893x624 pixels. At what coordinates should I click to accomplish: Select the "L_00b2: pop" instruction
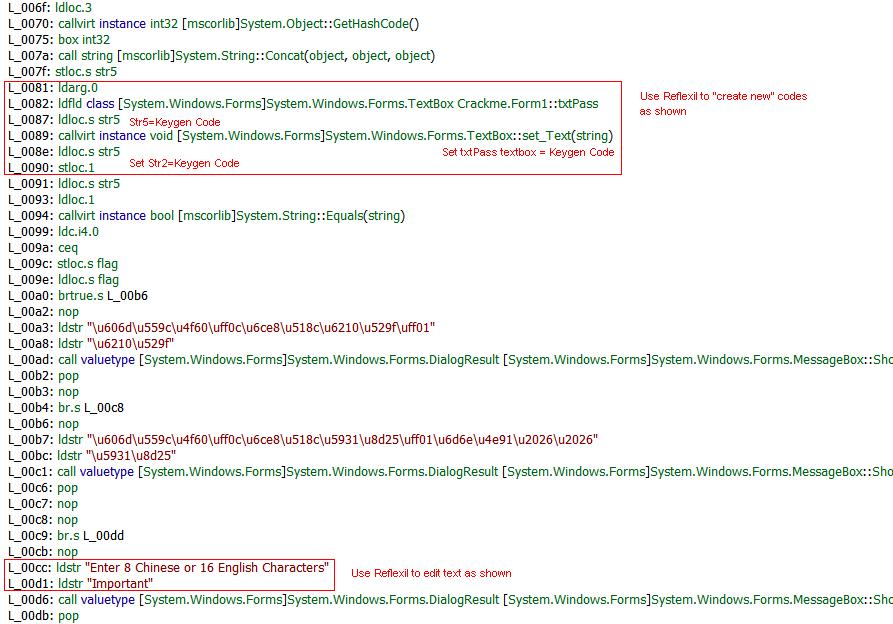click(43, 376)
